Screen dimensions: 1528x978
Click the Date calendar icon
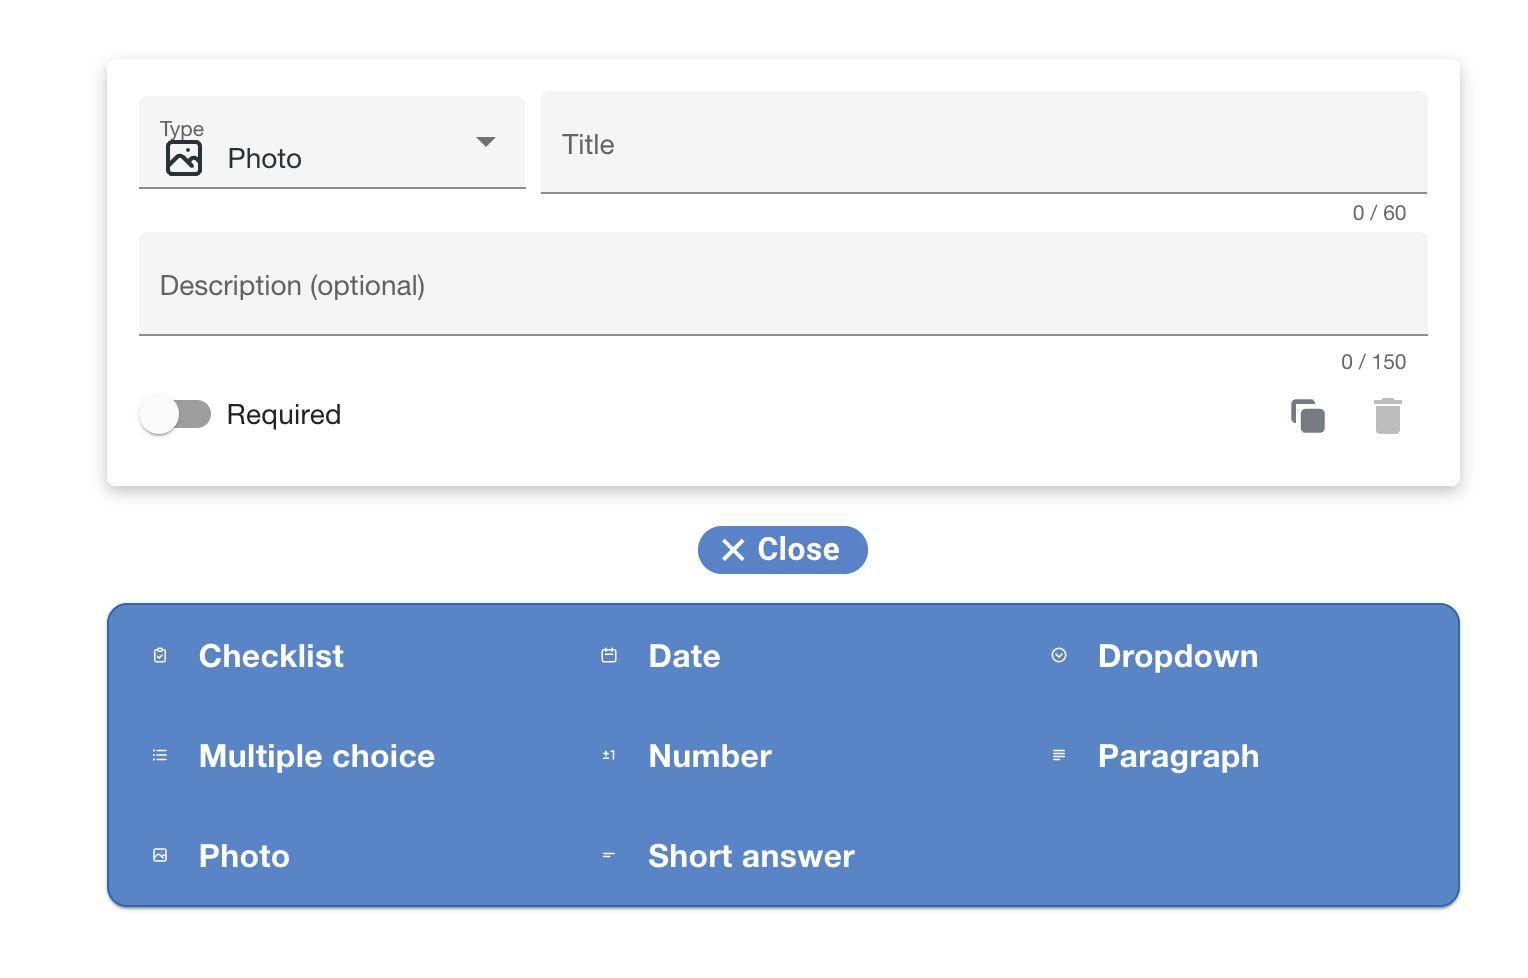(x=609, y=656)
